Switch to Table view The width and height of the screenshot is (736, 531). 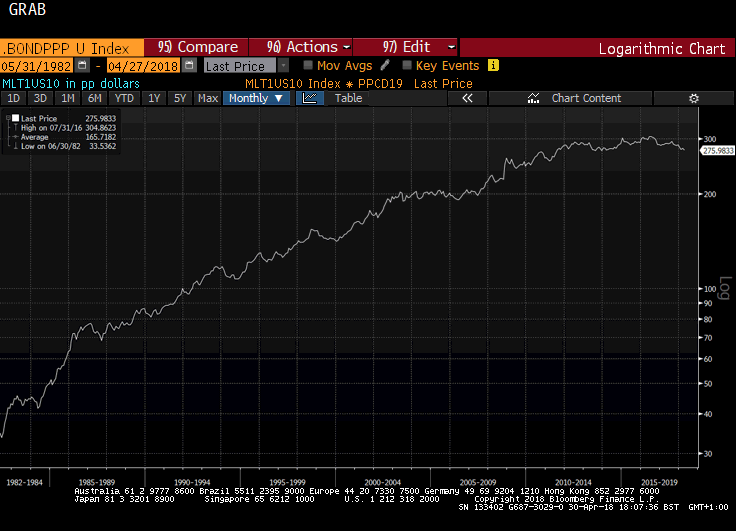pyautogui.click(x=348, y=98)
